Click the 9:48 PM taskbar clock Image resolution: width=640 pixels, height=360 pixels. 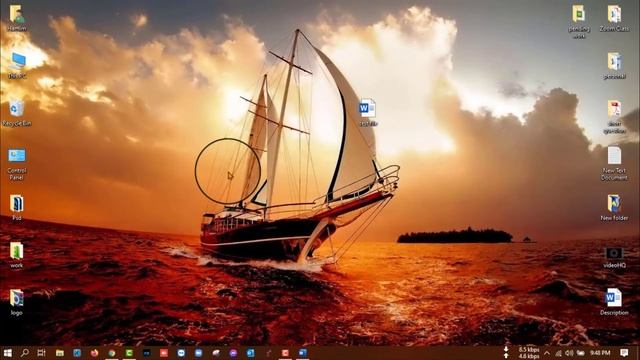pos(600,353)
